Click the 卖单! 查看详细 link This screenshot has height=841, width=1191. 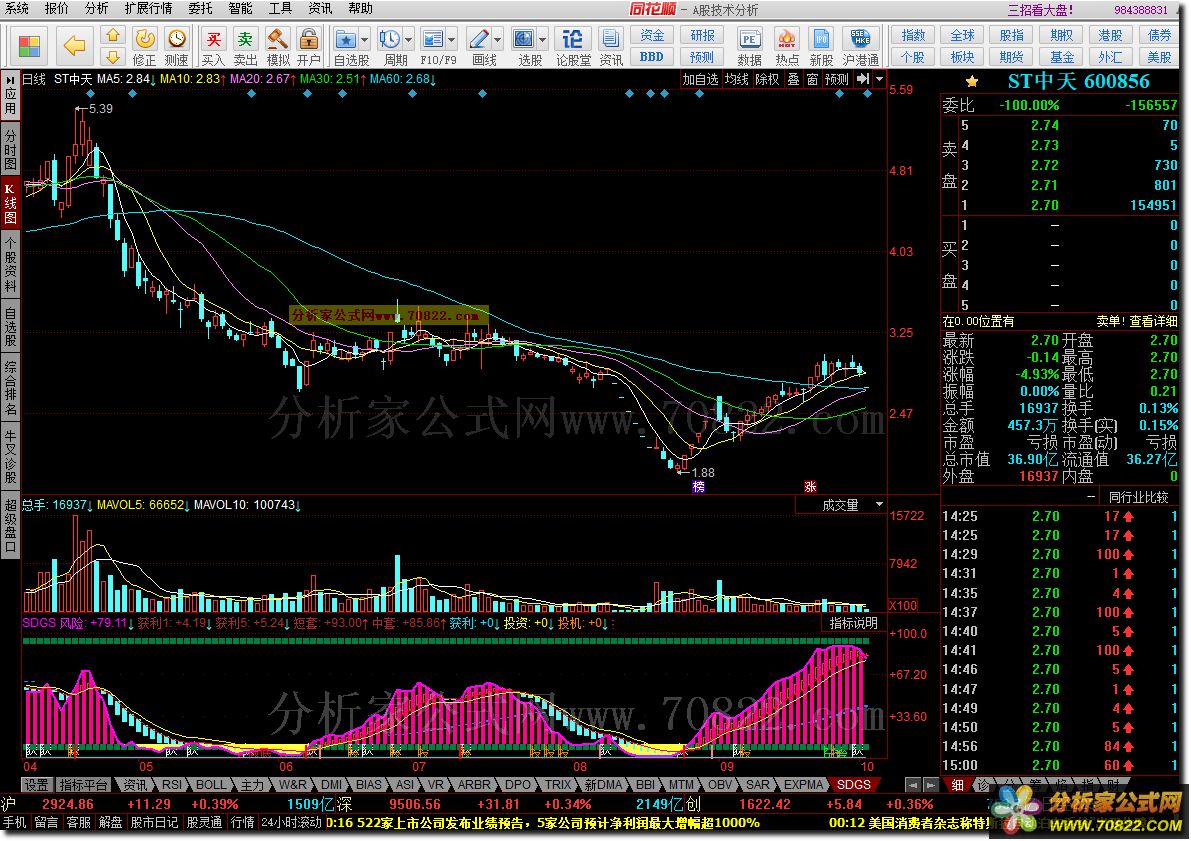tap(1136, 321)
